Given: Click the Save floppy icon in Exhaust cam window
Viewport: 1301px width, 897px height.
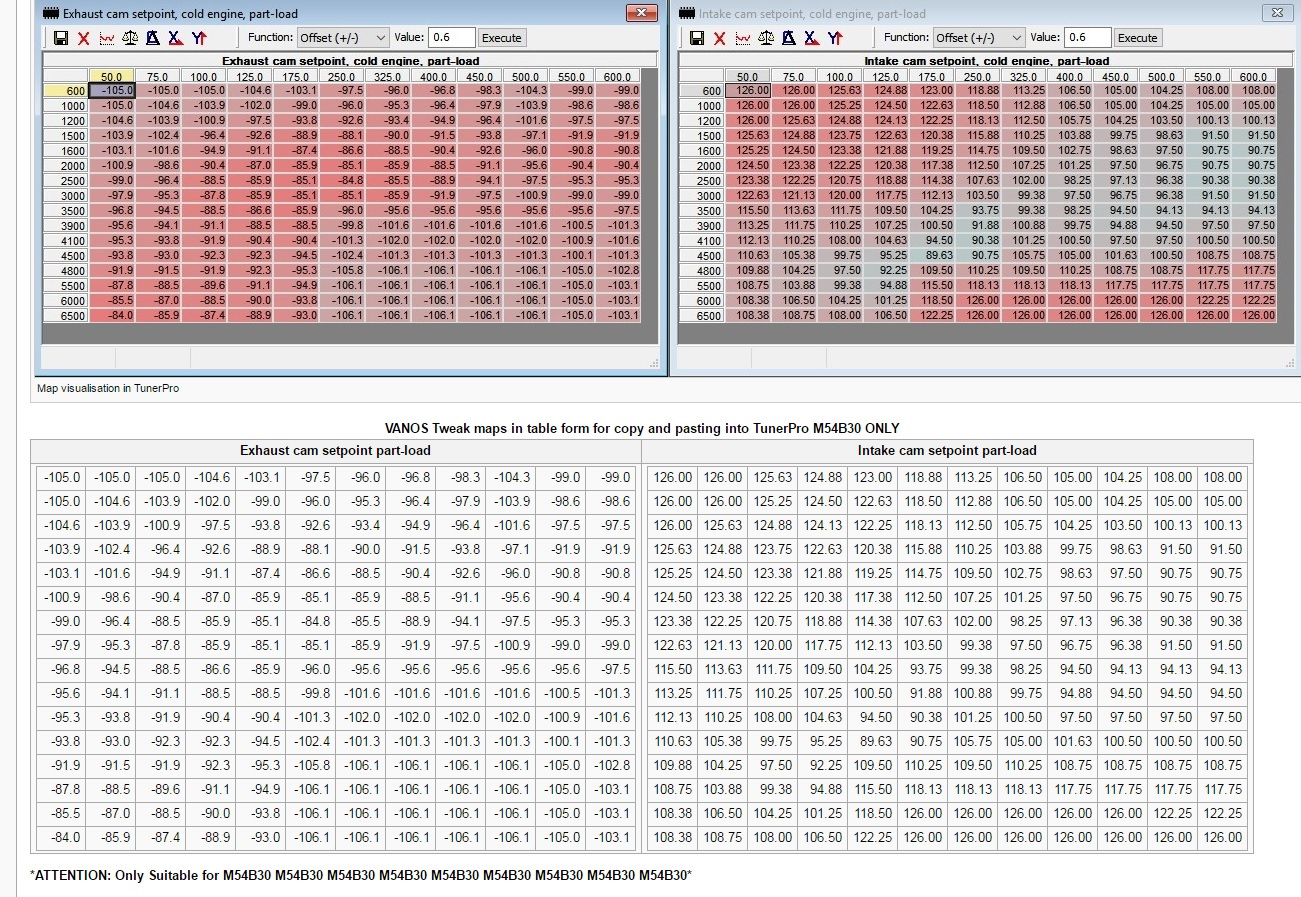Looking at the screenshot, I should (60, 38).
